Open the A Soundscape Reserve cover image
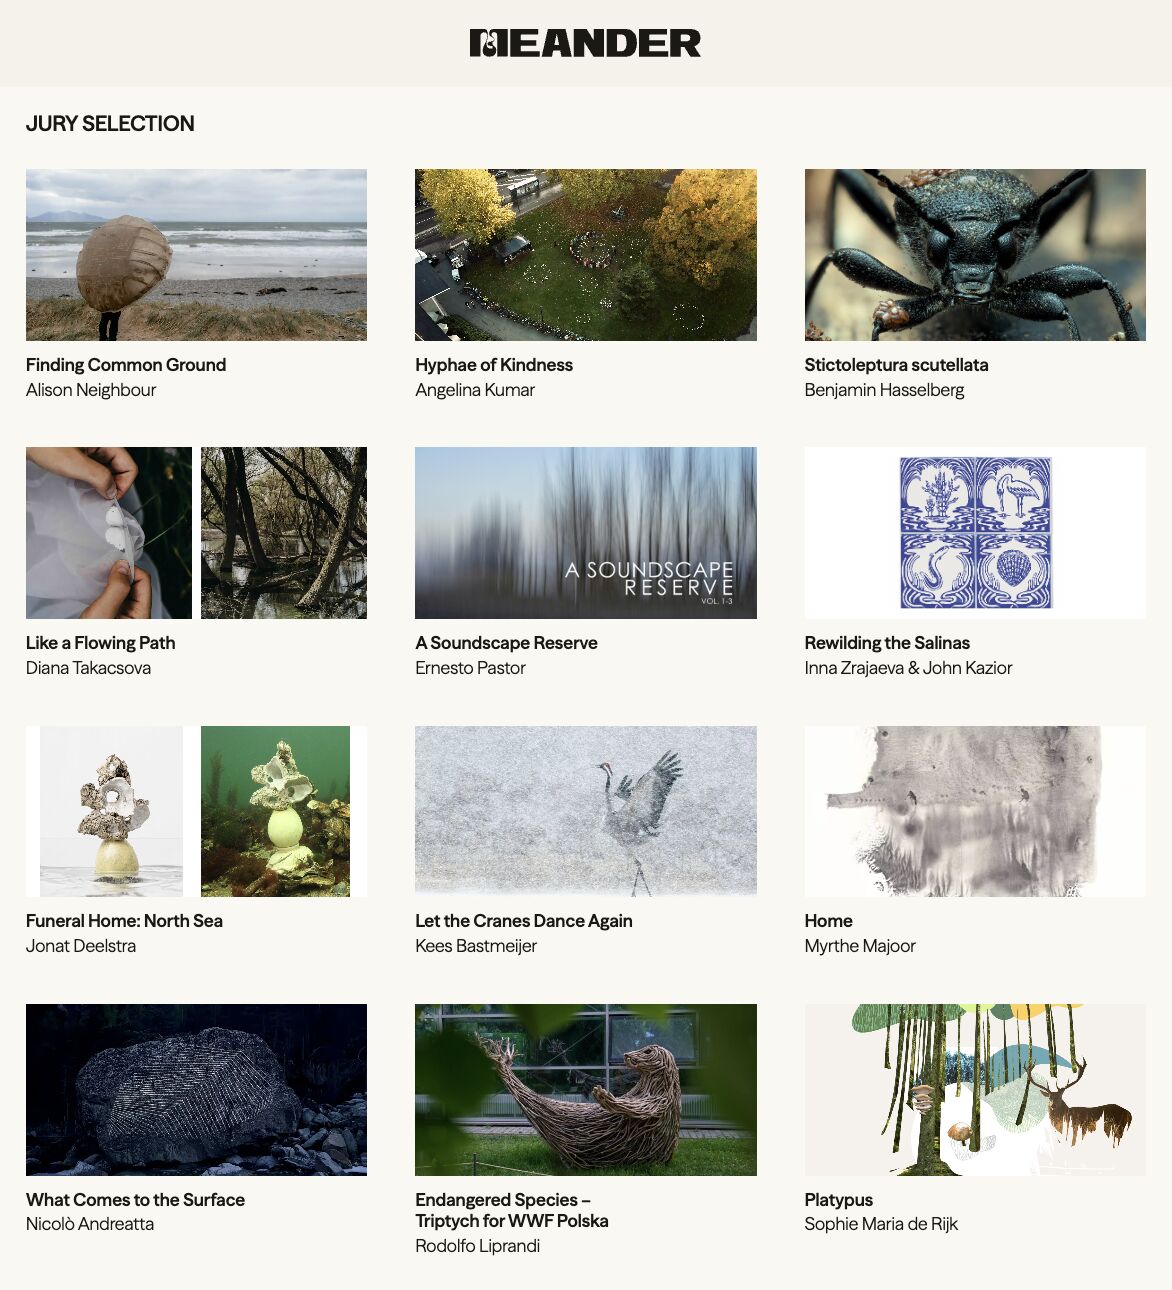The image size is (1172, 1290). [586, 533]
